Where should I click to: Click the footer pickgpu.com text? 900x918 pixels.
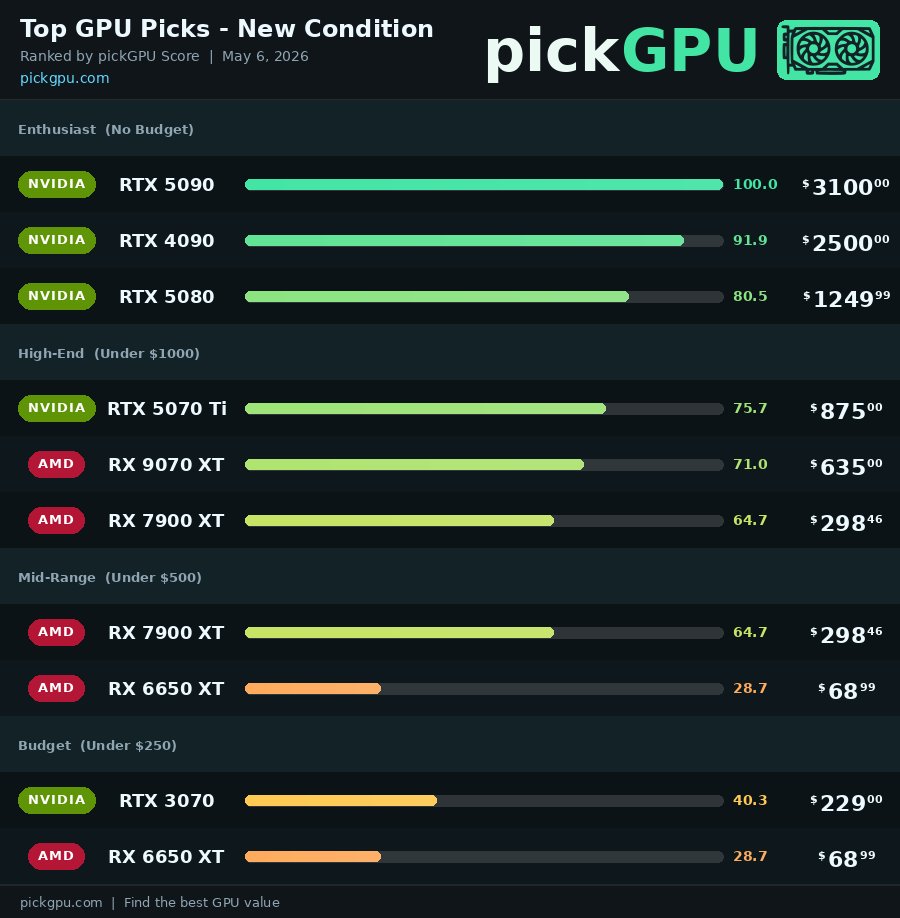61,902
